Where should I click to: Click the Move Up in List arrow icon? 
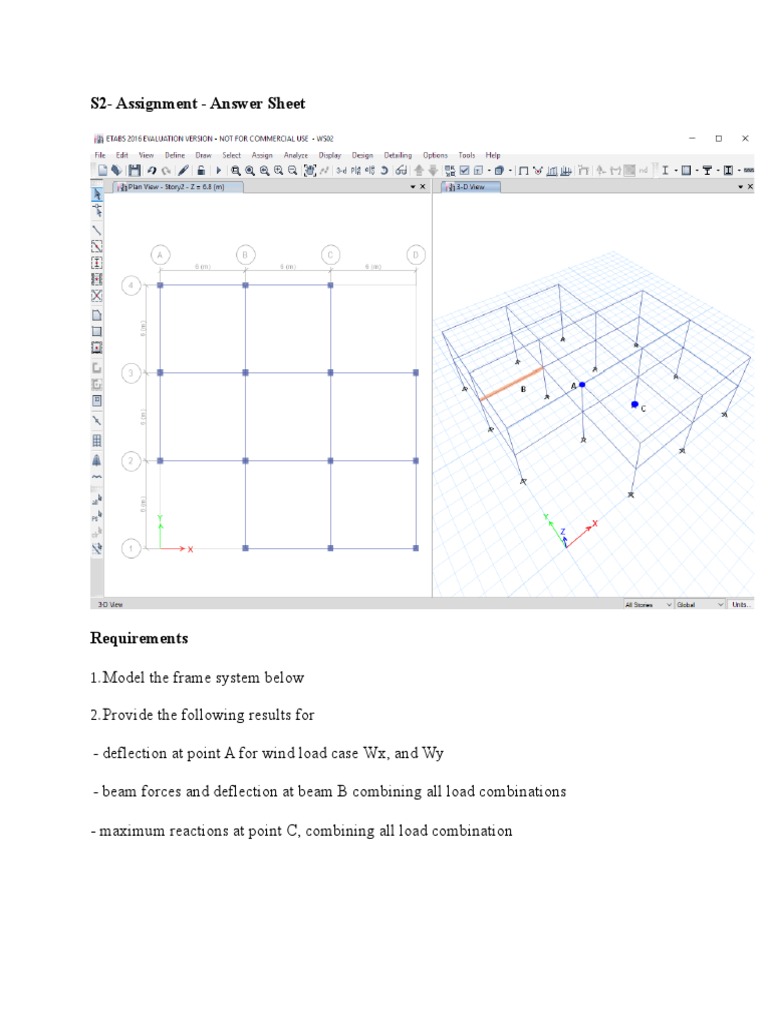(419, 170)
